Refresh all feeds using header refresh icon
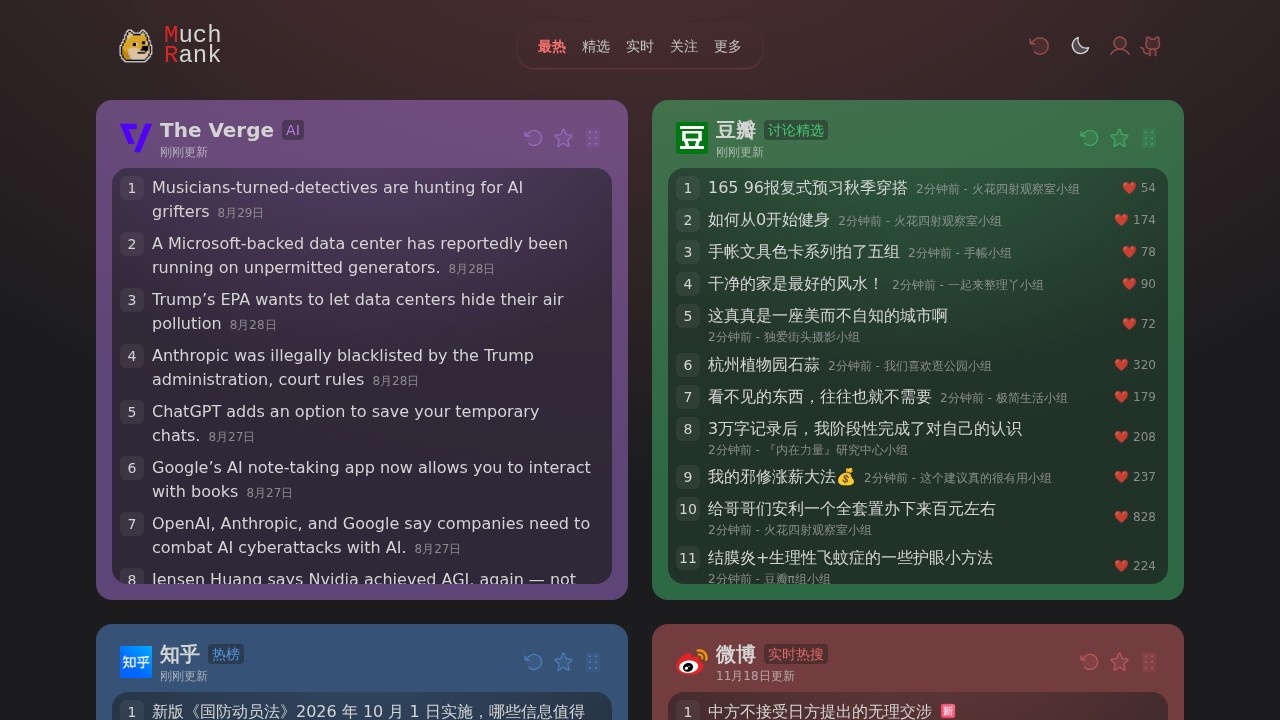 pyautogui.click(x=1040, y=46)
